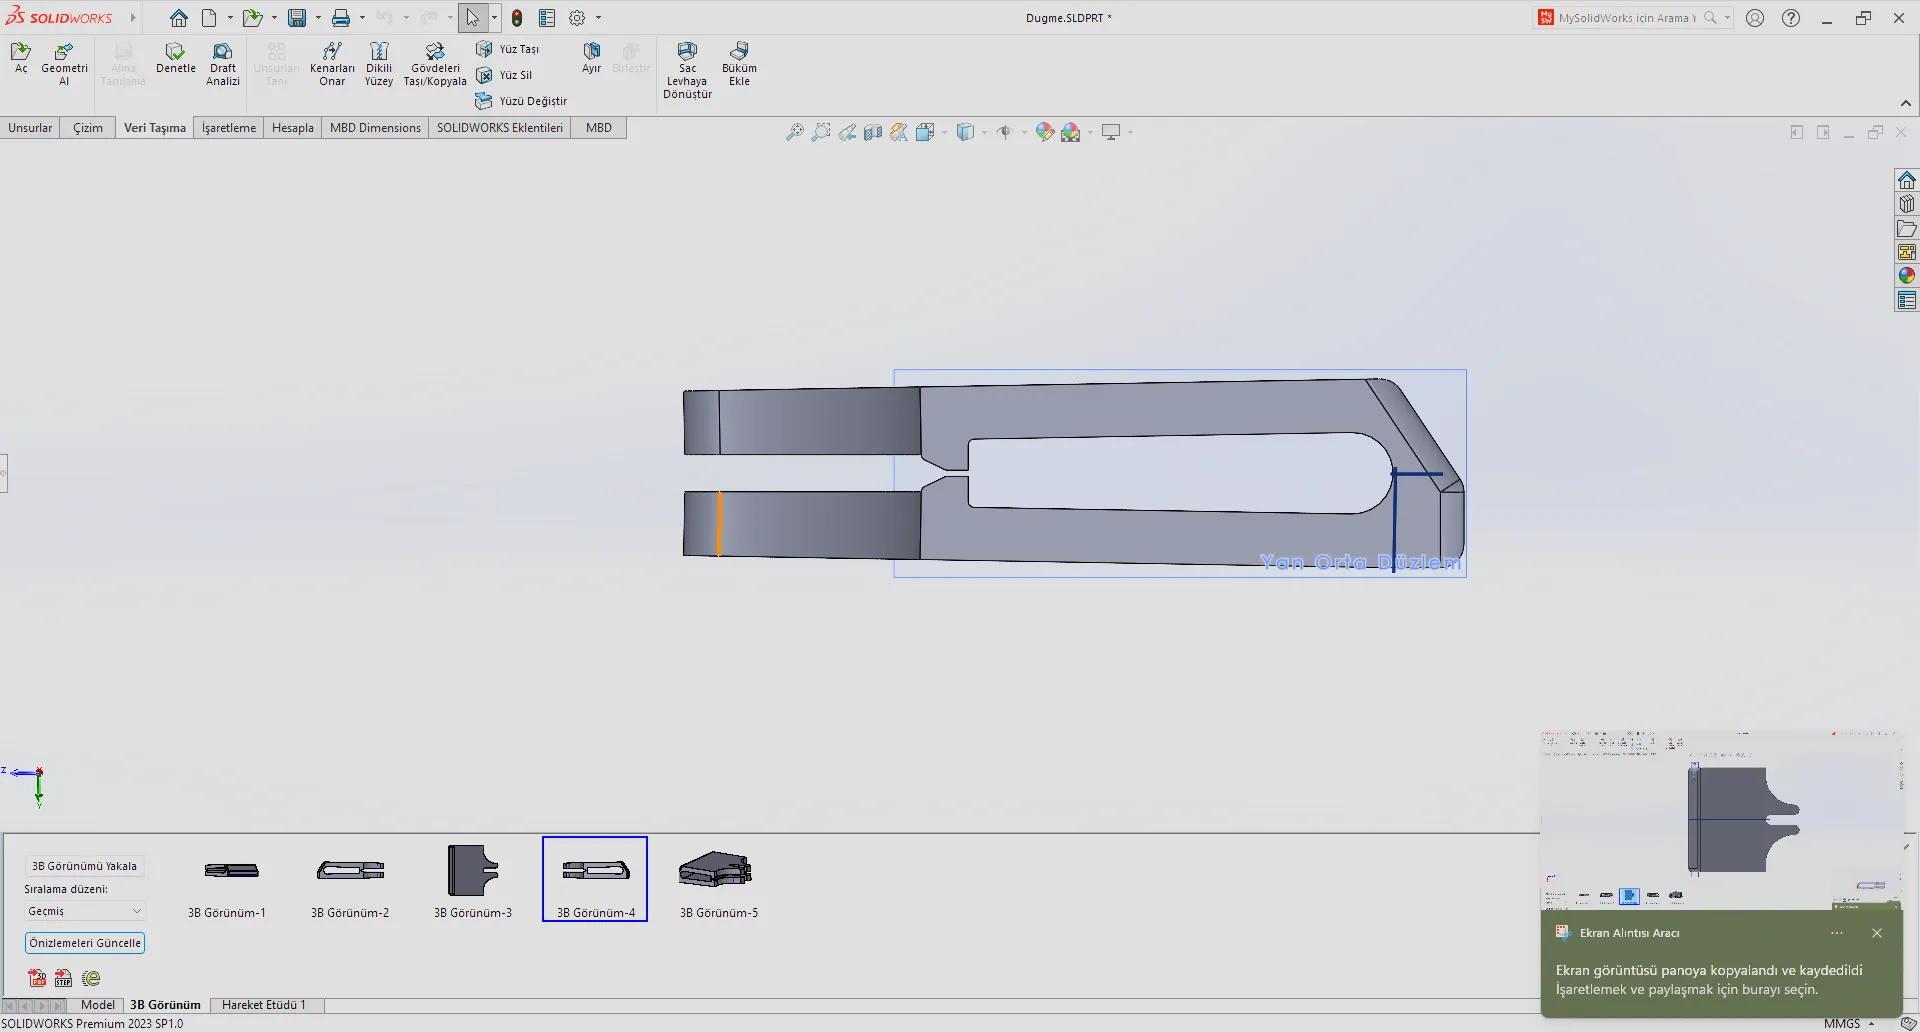Click Publish STEP 242 file icon
The image size is (1920, 1032).
tap(63, 978)
